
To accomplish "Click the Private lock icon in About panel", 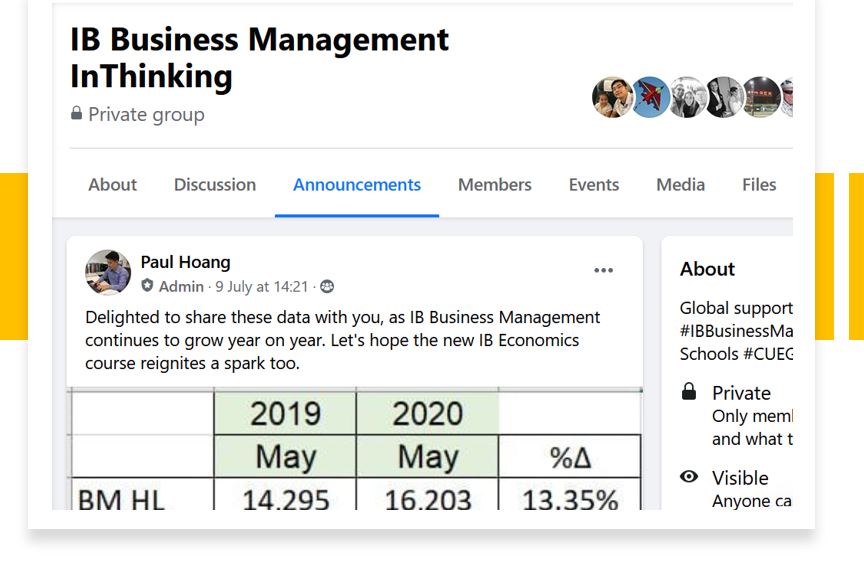I will point(689,392).
